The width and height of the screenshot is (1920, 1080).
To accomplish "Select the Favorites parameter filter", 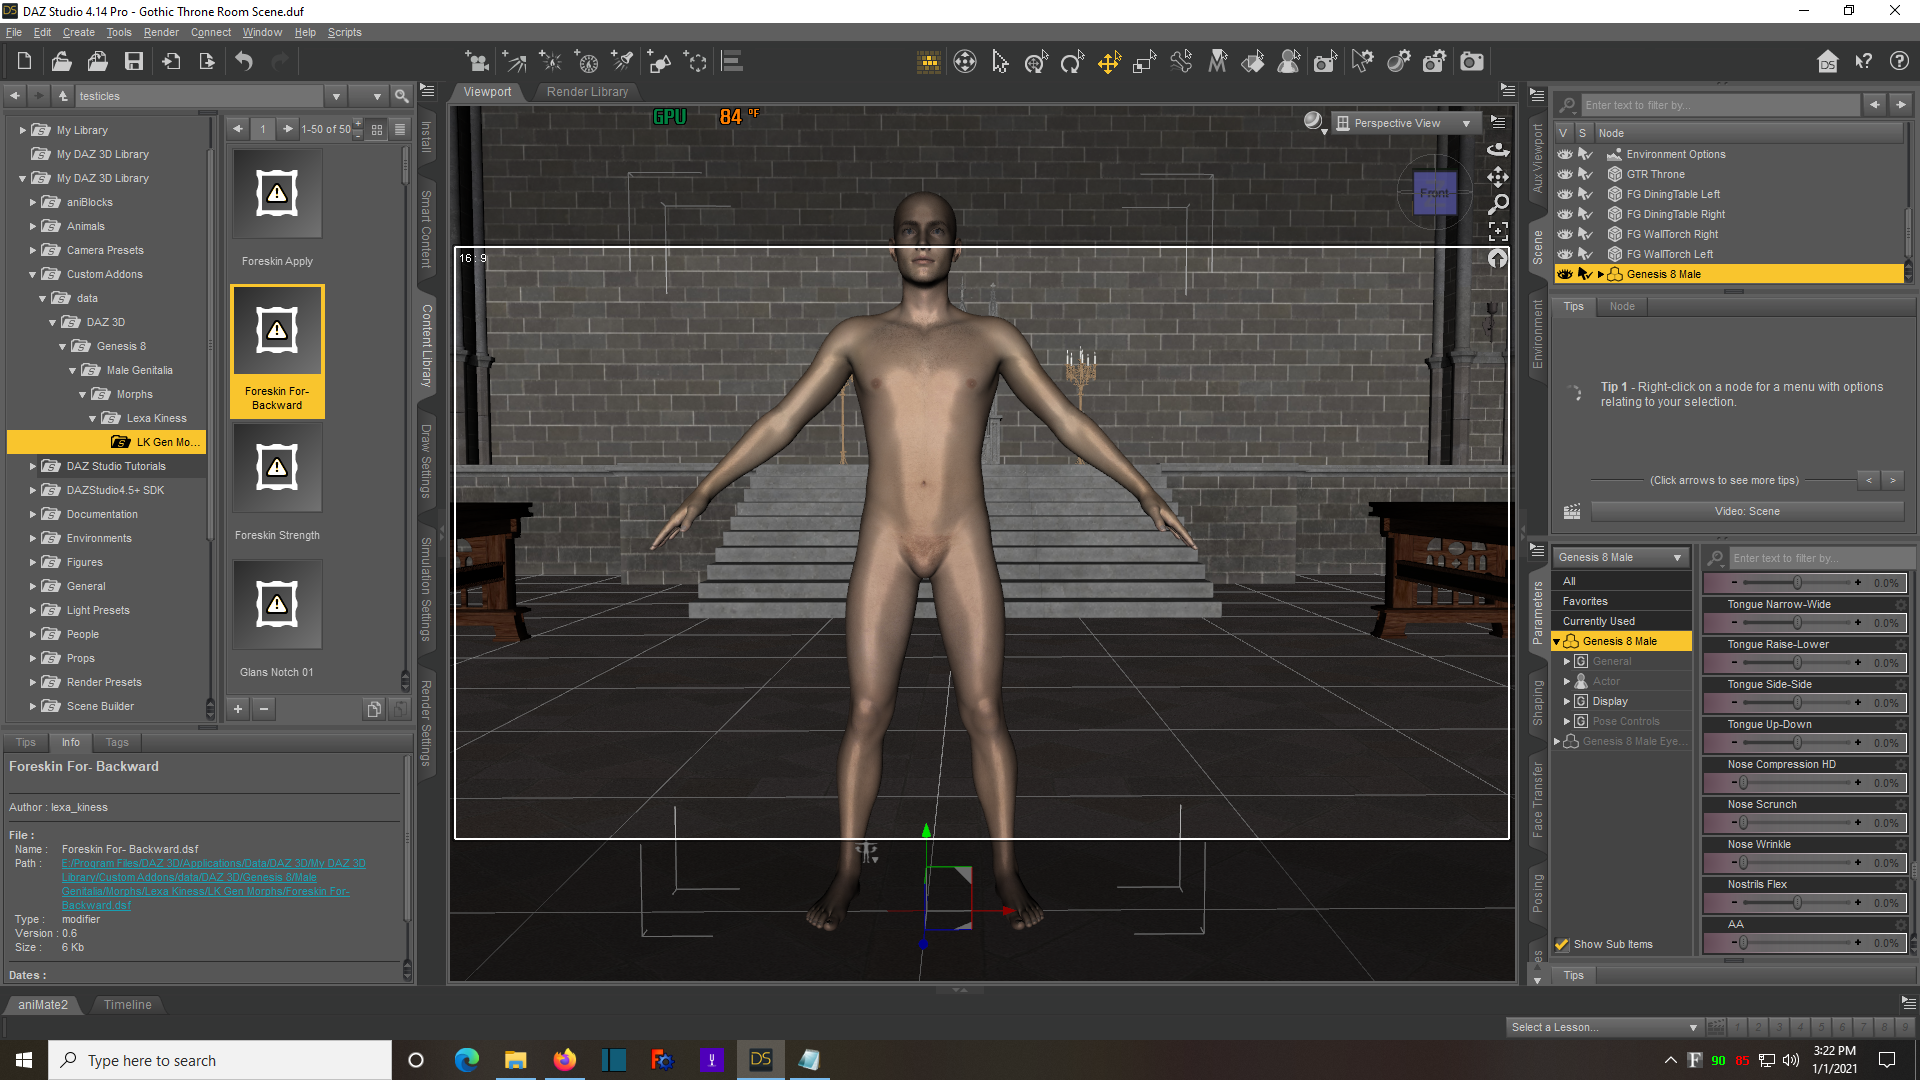I will (1620, 602).
